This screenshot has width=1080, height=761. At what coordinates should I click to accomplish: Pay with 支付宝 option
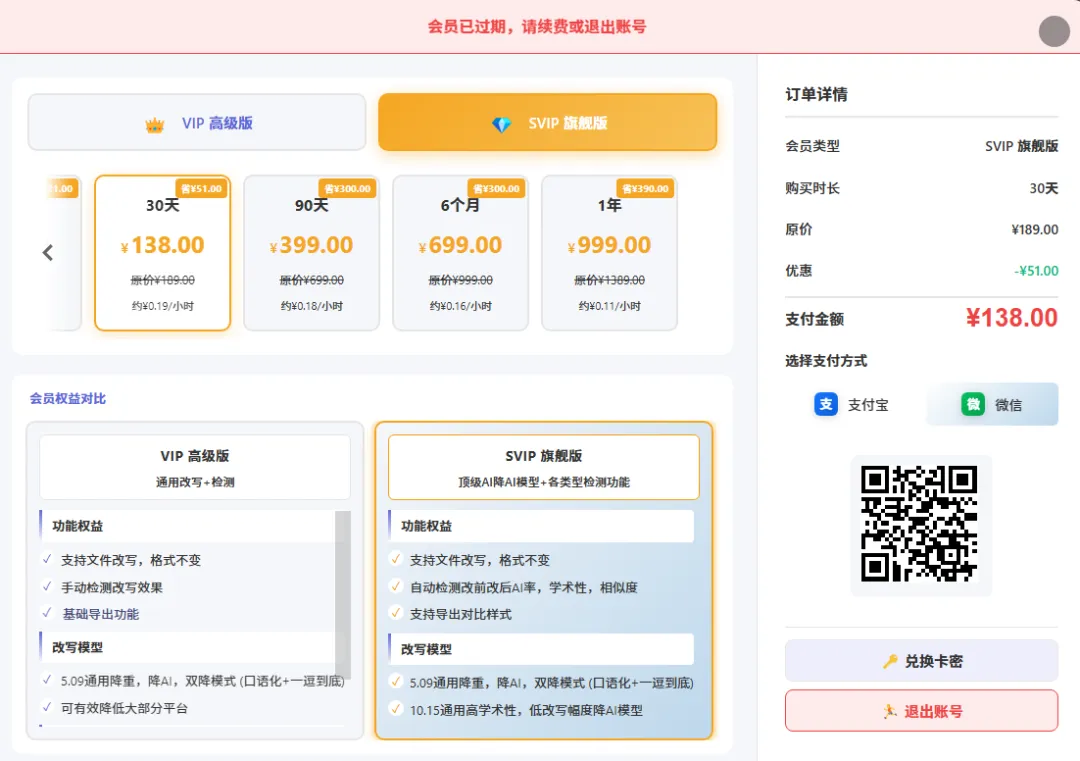tap(851, 404)
